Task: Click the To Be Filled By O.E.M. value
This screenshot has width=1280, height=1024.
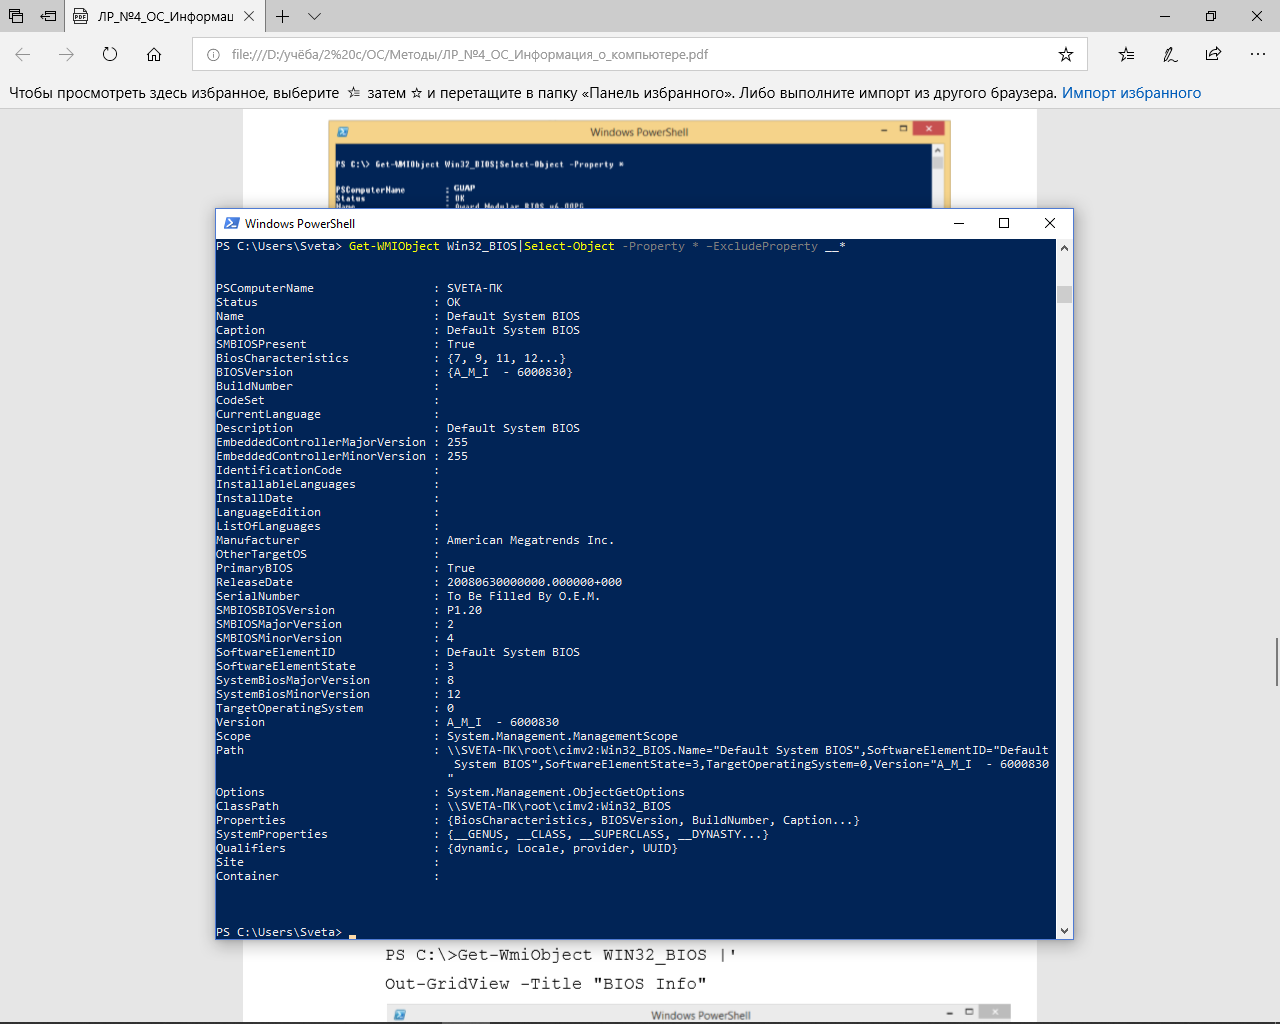Action: (524, 596)
